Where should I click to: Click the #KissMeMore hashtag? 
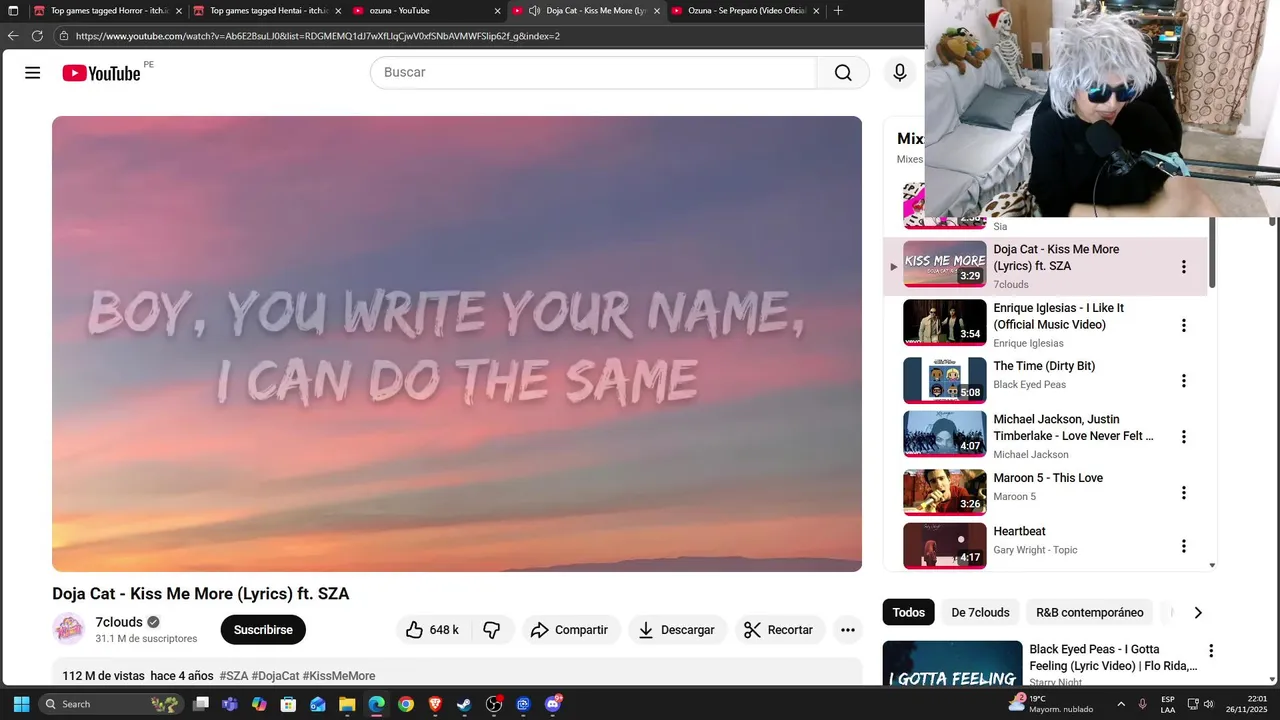tap(339, 676)
